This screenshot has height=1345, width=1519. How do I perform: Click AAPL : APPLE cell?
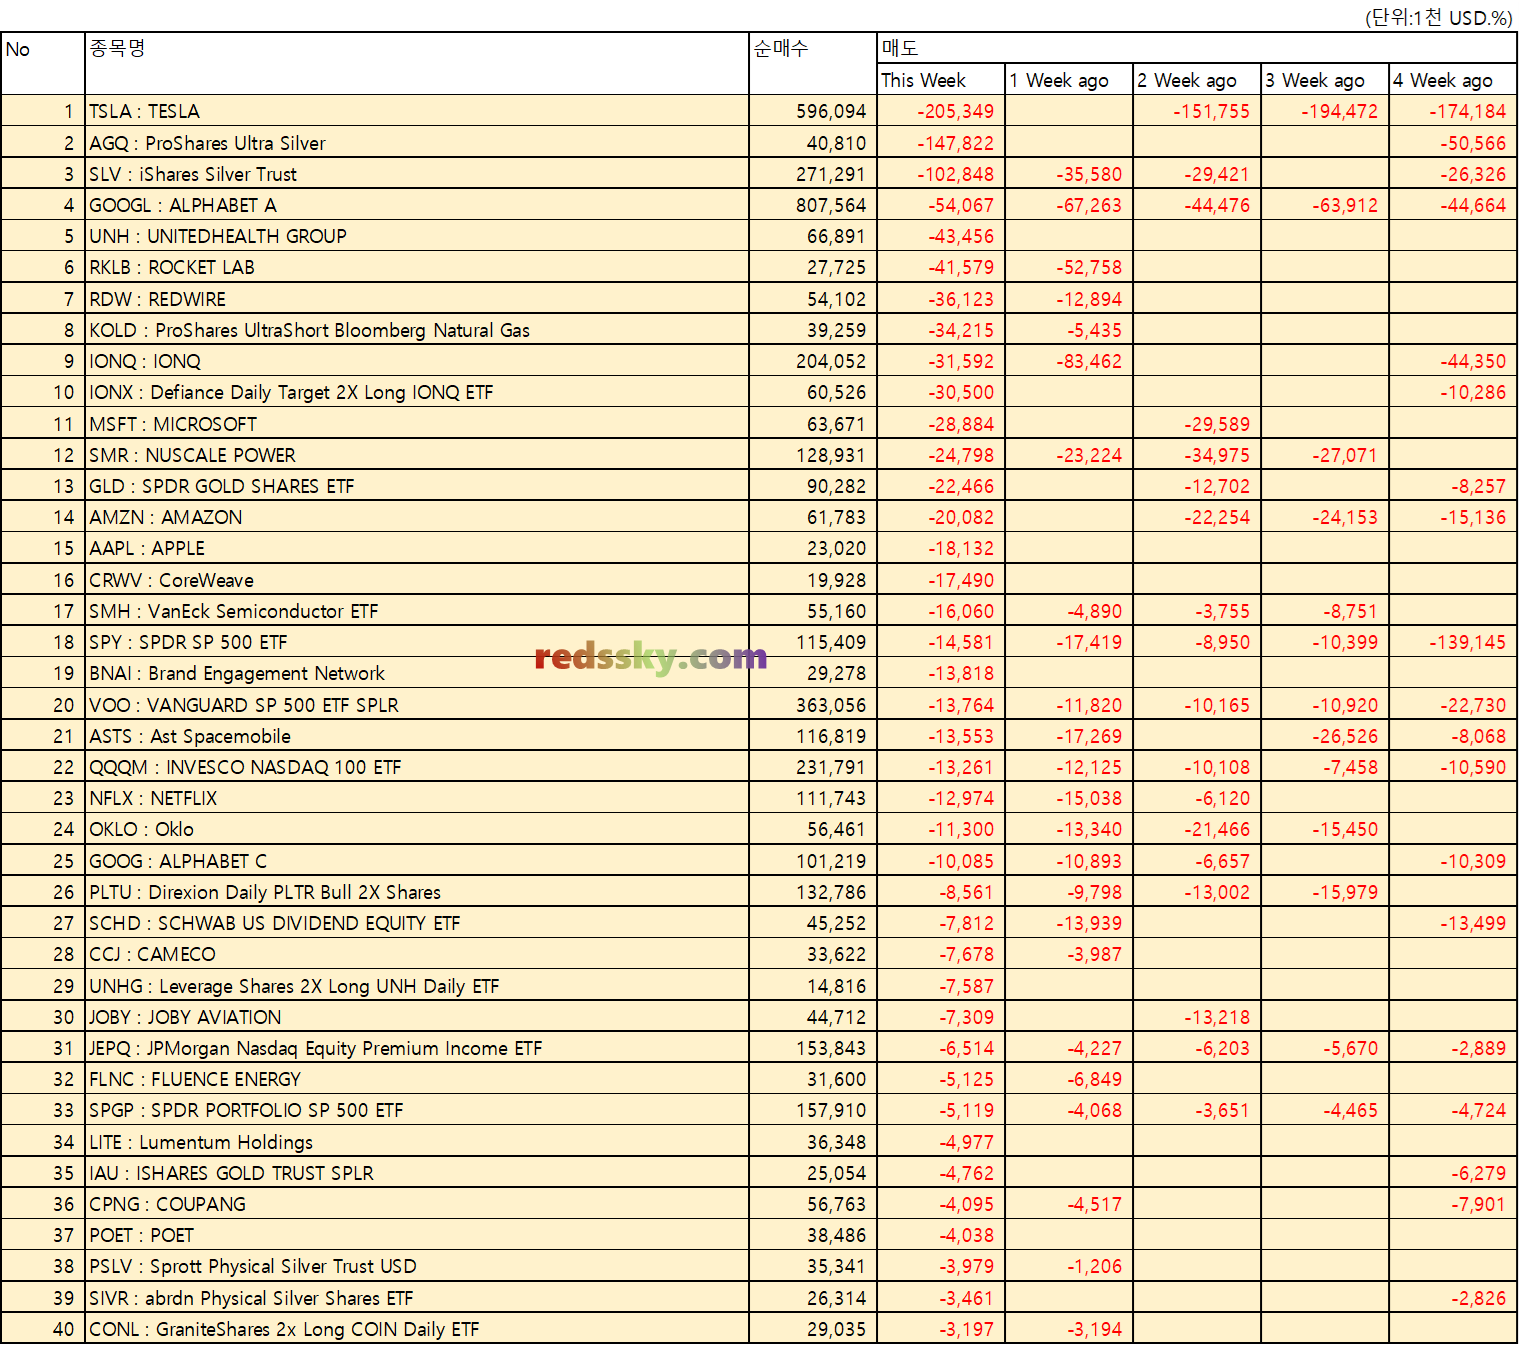416,548
